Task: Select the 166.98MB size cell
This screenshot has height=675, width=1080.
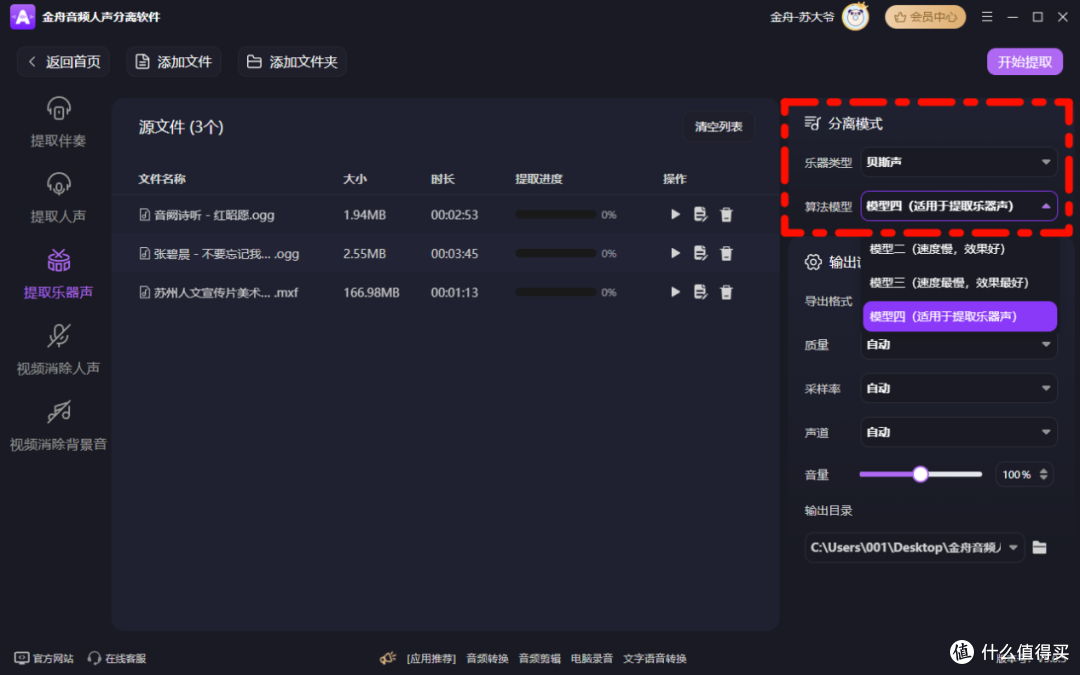Action: pyautogui.click(x=371, y=292)
